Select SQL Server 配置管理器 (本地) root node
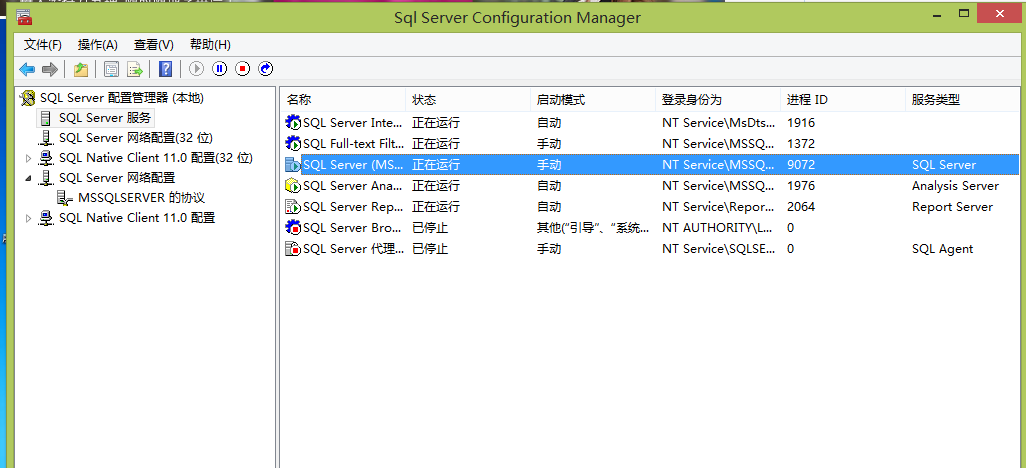Screen dimensions: 1026x468 point(122,98)
